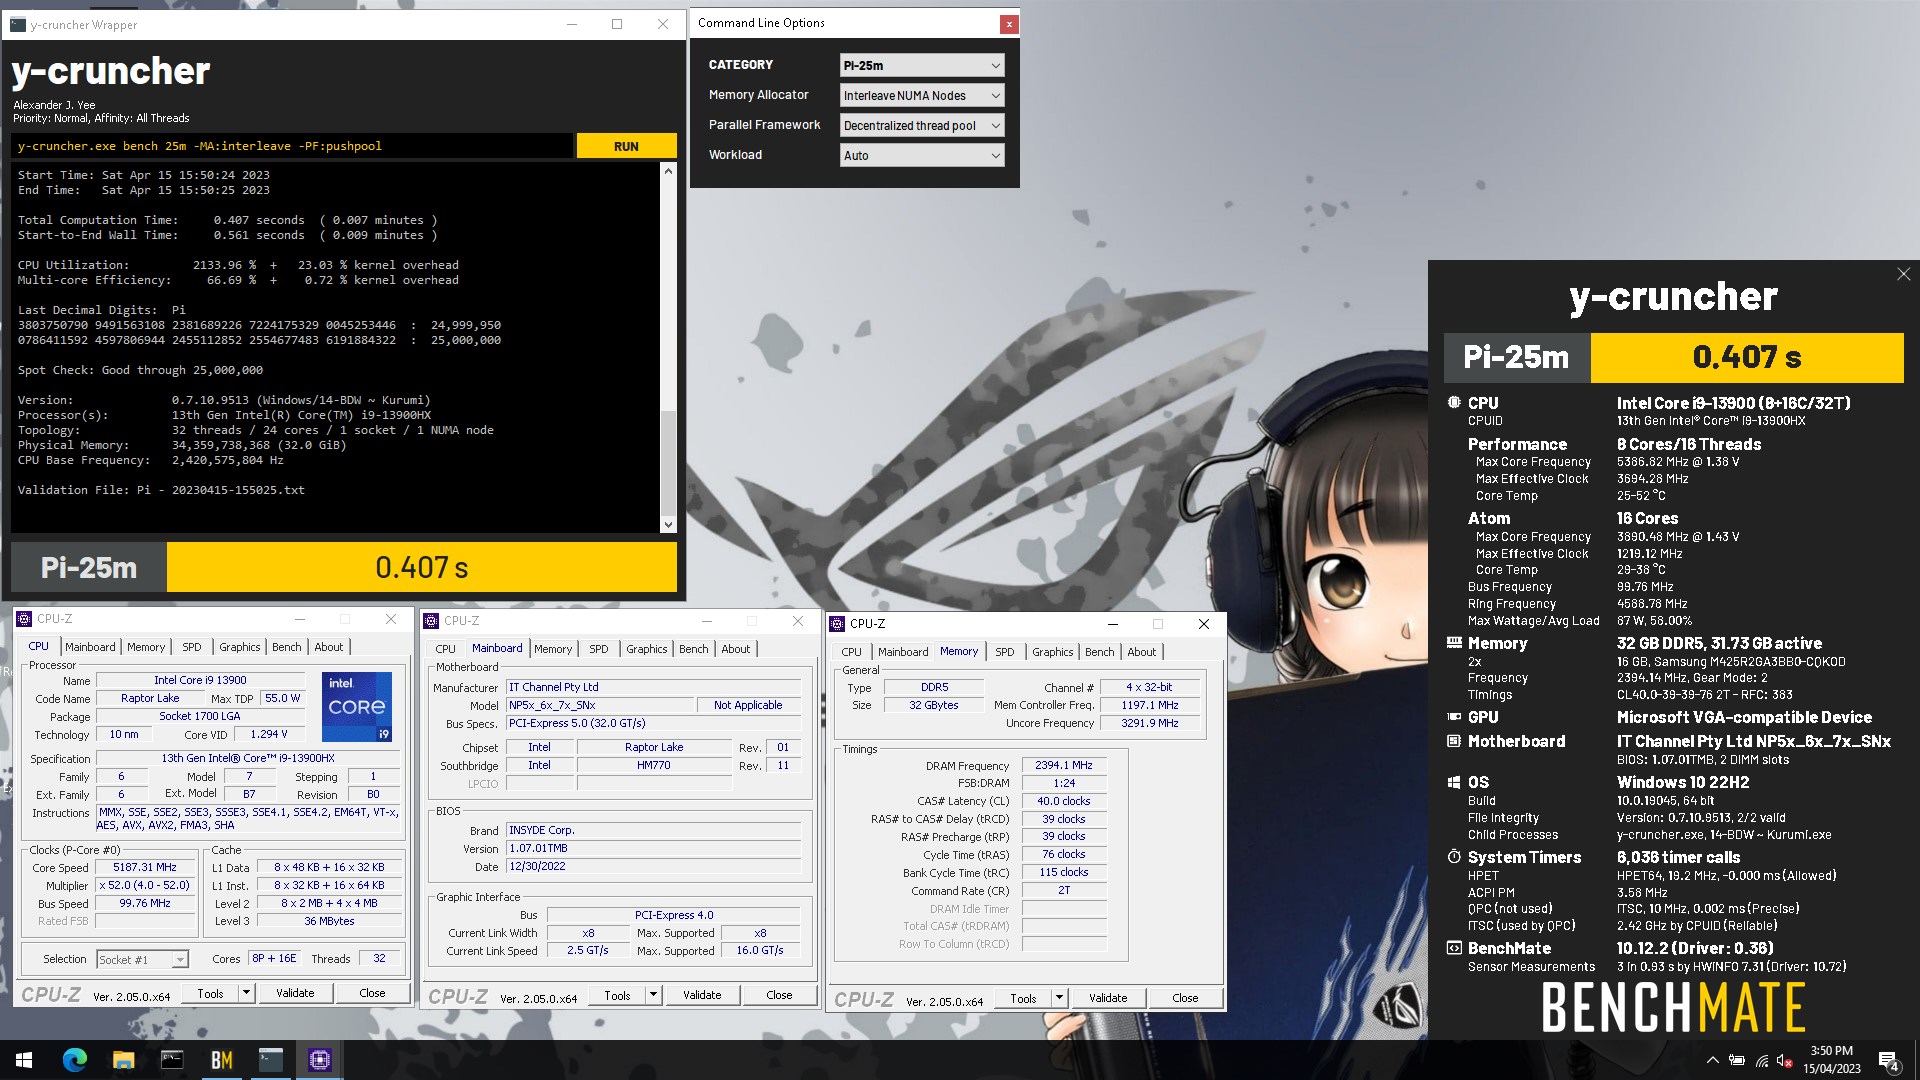Open the Socket #1 selection dropdown

[x=142, y=959]
